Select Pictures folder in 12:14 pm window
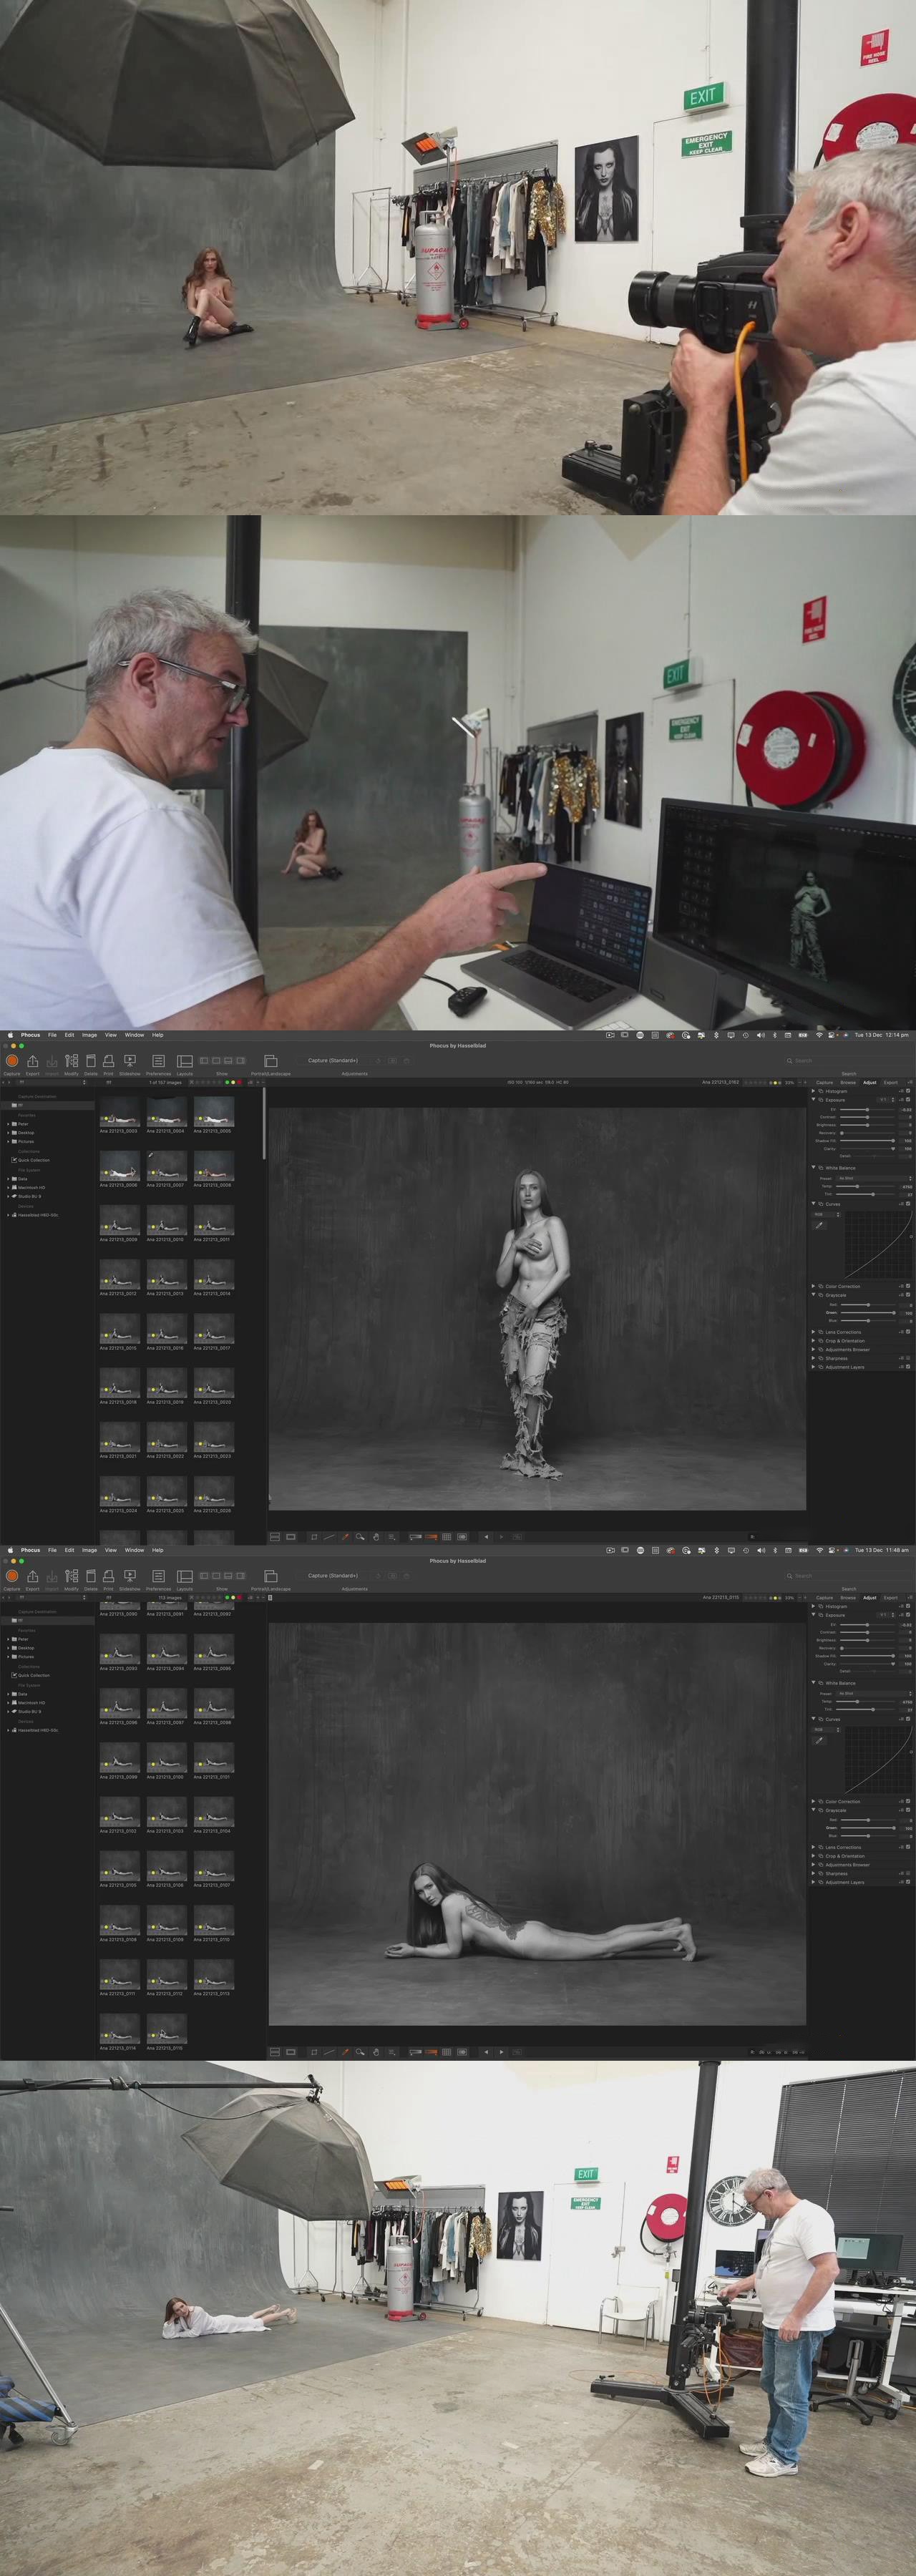 26,1141
